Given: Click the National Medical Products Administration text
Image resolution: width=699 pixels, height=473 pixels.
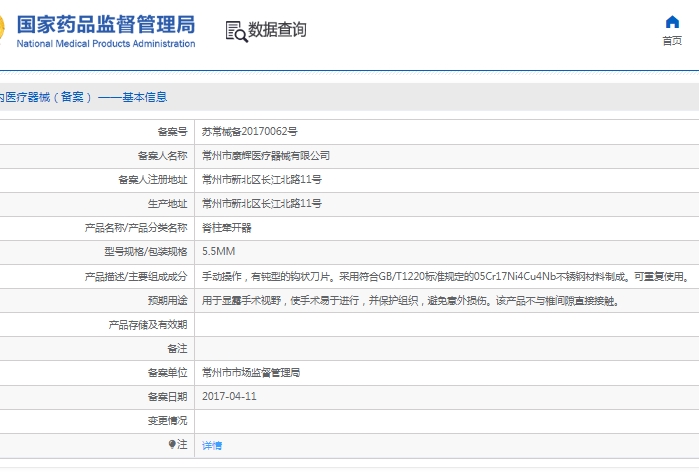Looking at the screenshot, I should point(106,44).
